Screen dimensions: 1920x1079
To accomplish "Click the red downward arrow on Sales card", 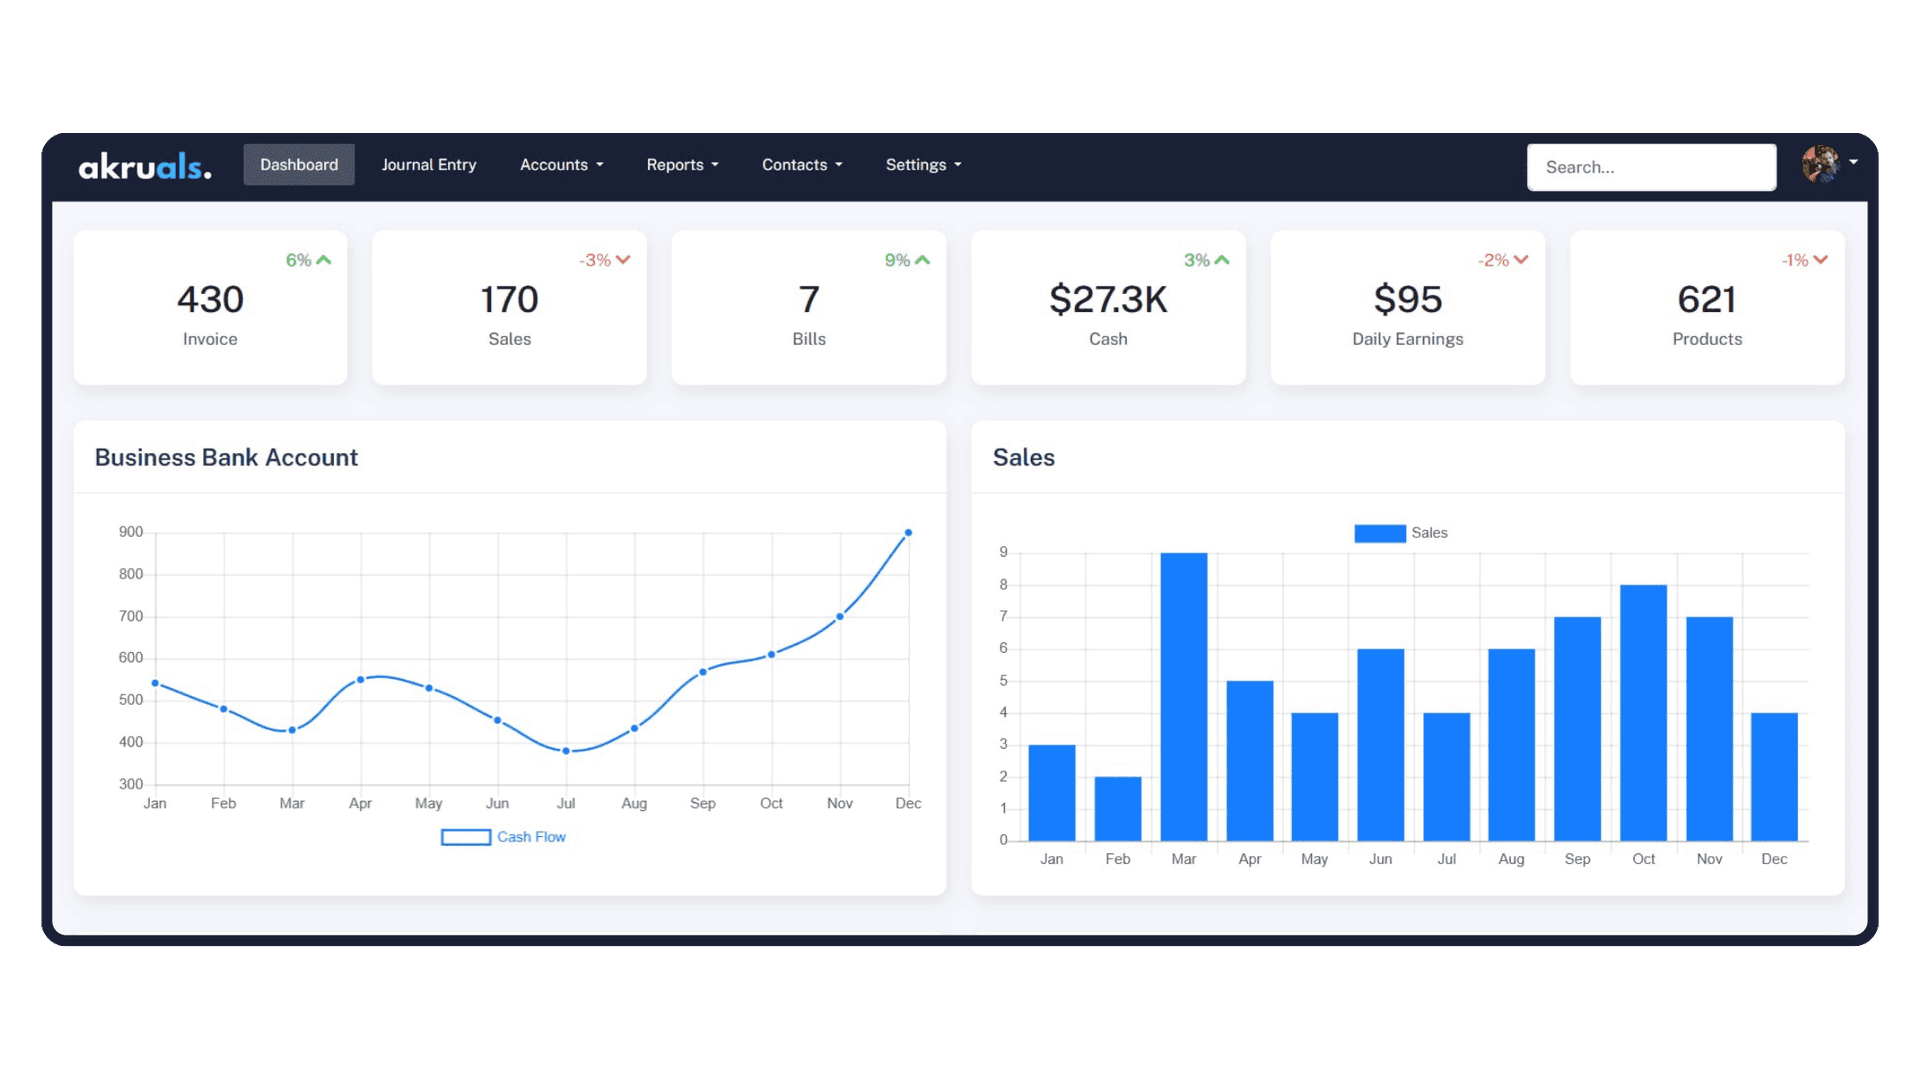I will [622, 259].
